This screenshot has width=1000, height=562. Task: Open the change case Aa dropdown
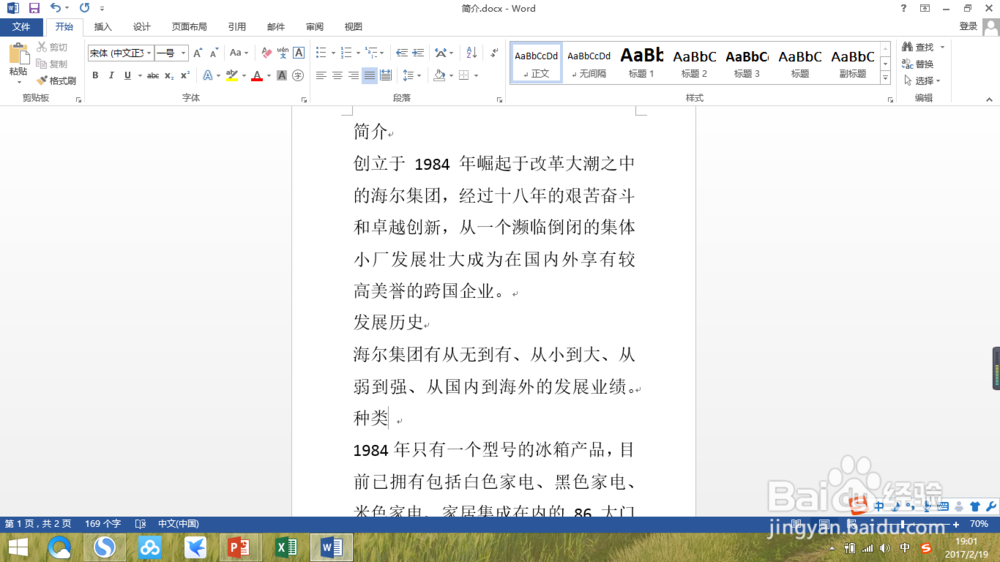[239, 53]
